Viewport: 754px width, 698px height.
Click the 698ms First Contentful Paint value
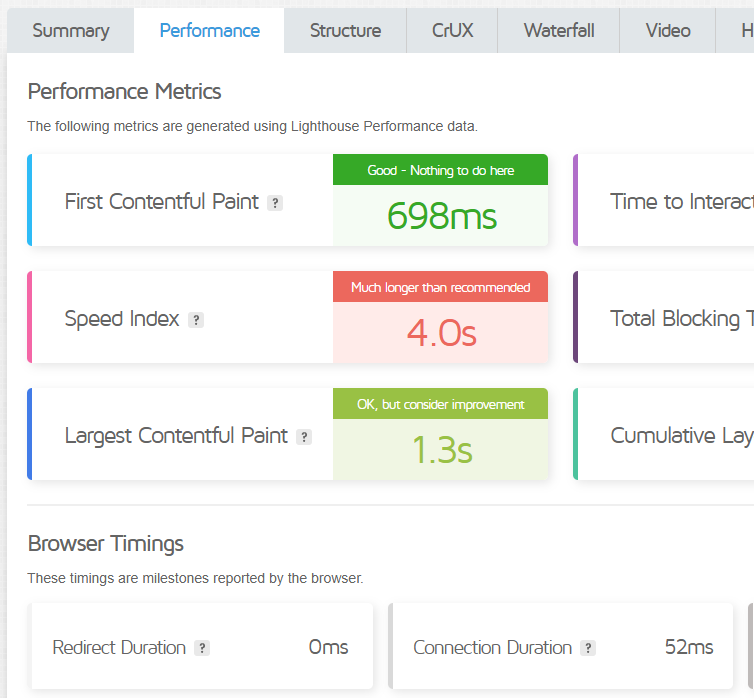[x=441, y=216]
